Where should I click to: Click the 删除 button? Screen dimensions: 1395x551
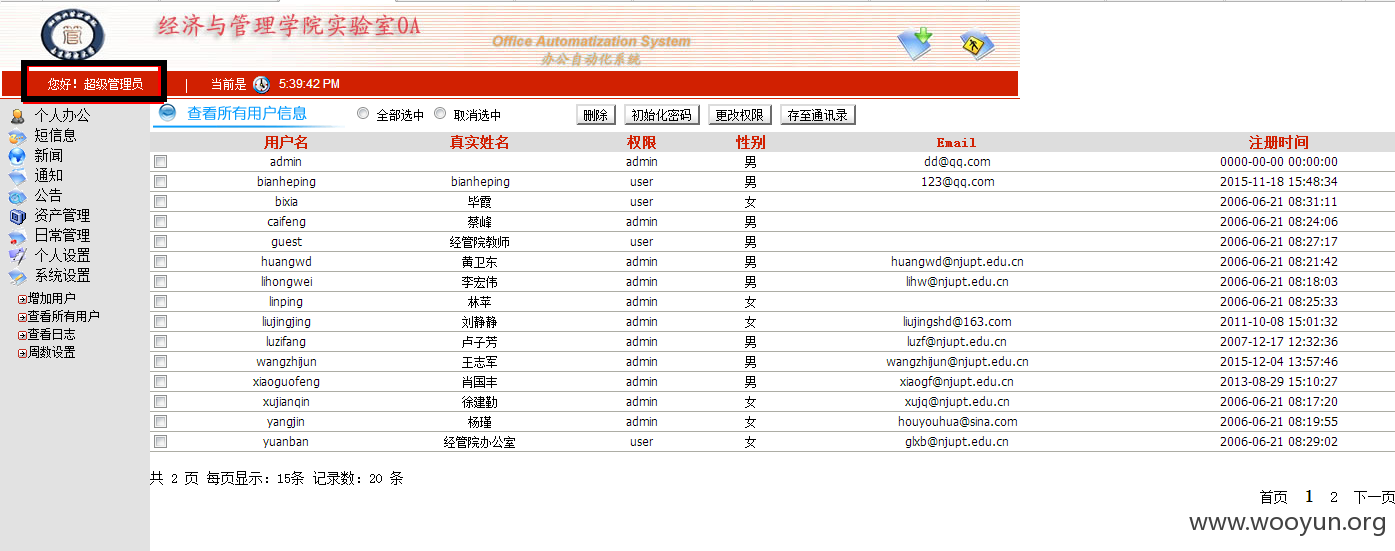tap(596, 115)
